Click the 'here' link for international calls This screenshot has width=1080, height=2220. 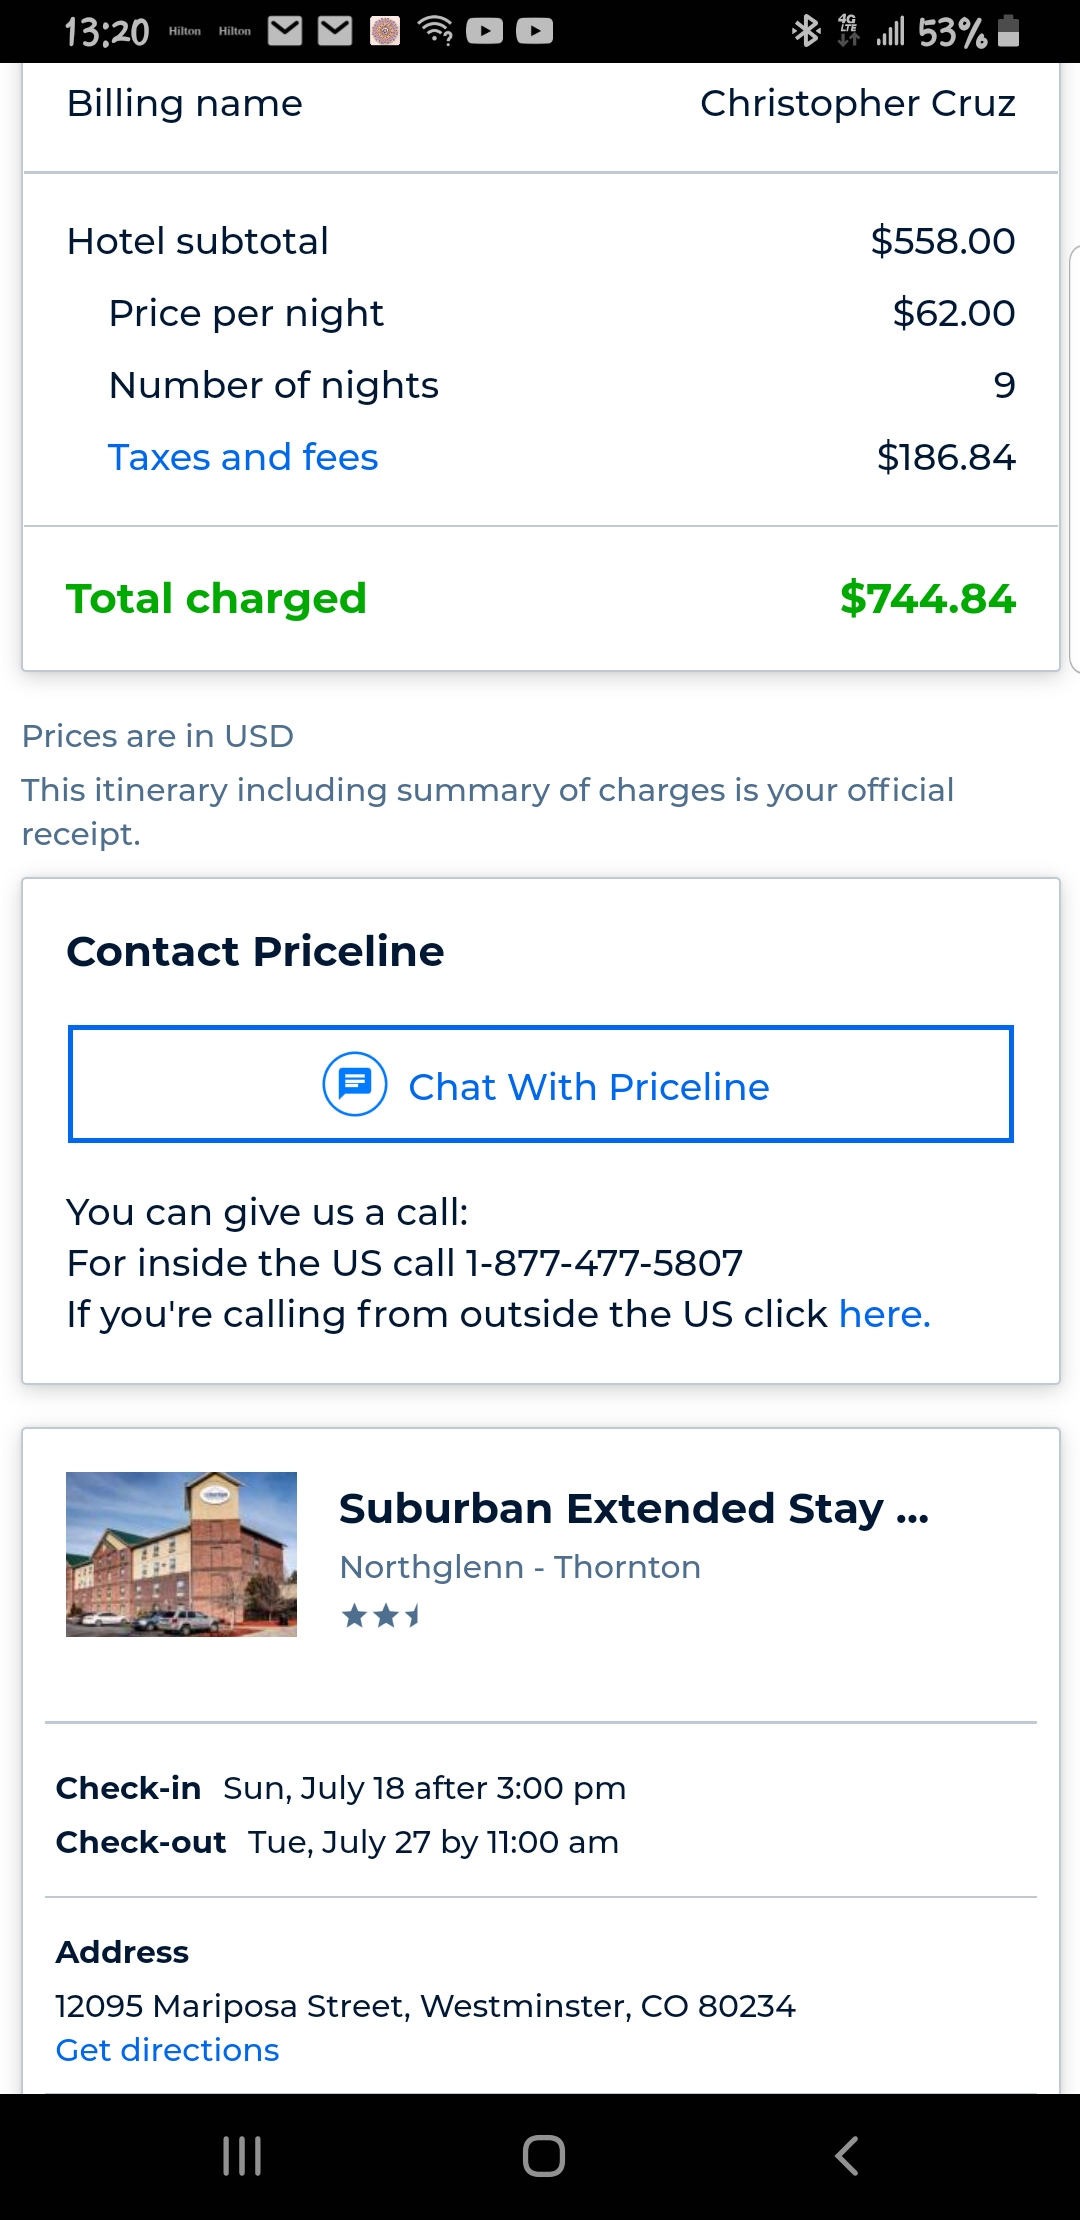(x=884, y=1314)
